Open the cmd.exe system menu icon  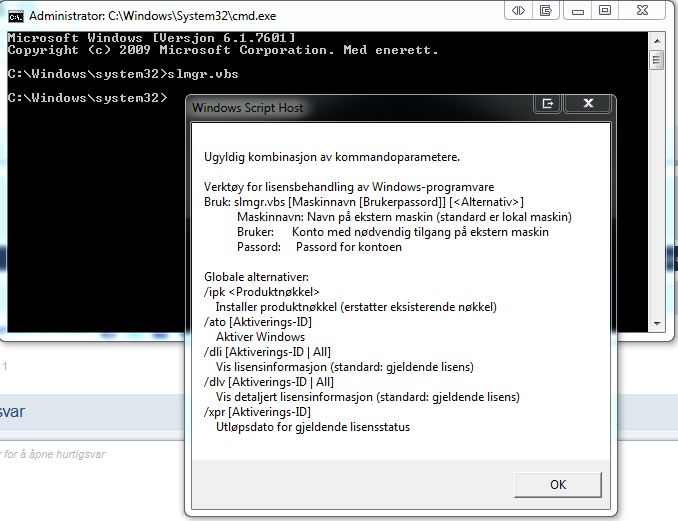pyautogui.click(x=16, y=16)
